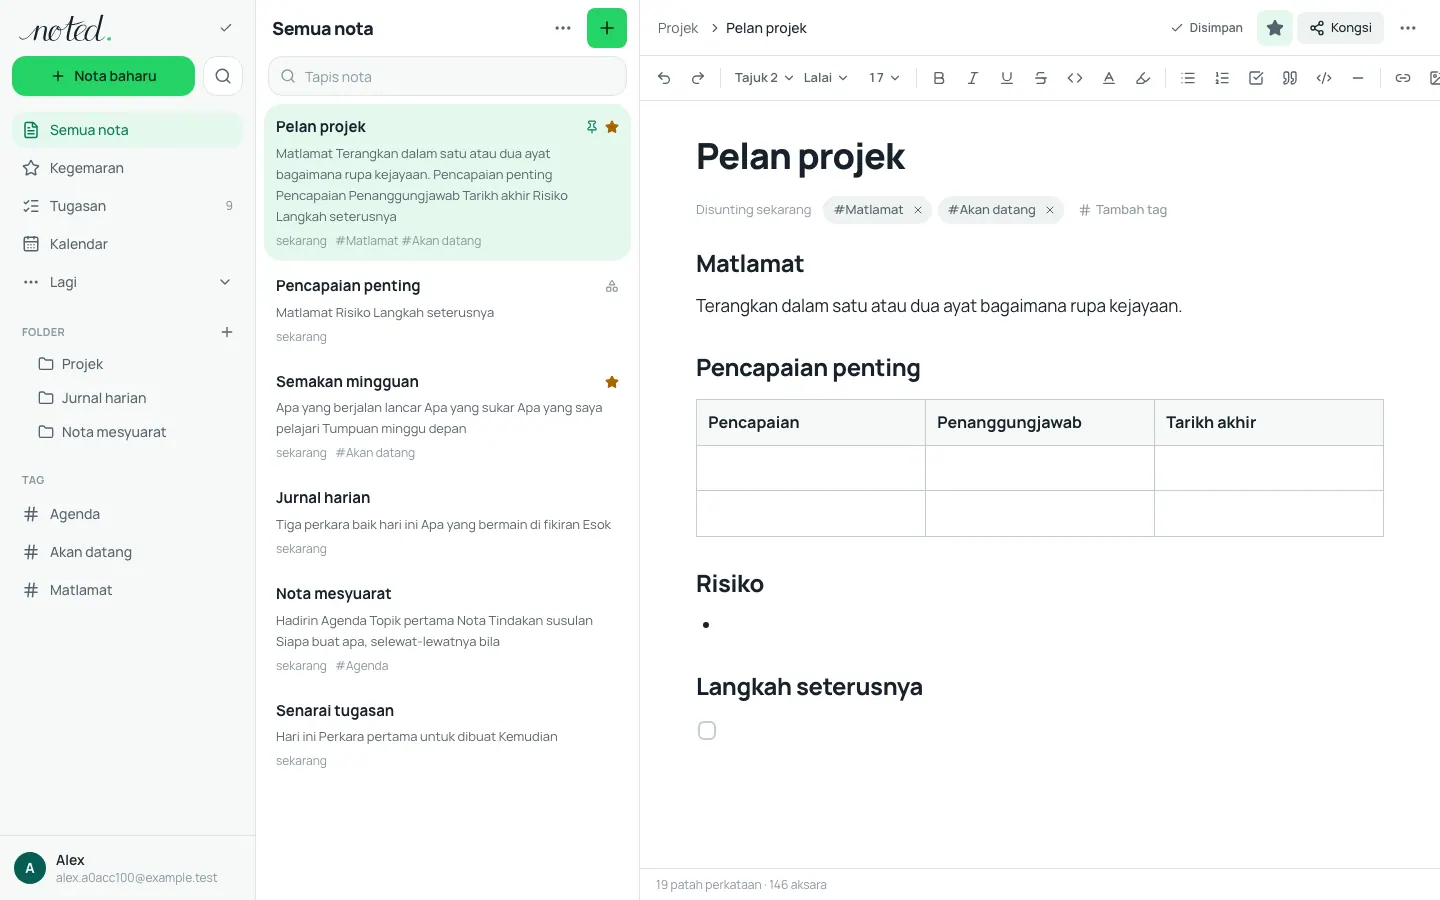Open Kegemaran in the sidebar
The width and height of the screenshot is (1440, 900).
[x=128, y=168]
